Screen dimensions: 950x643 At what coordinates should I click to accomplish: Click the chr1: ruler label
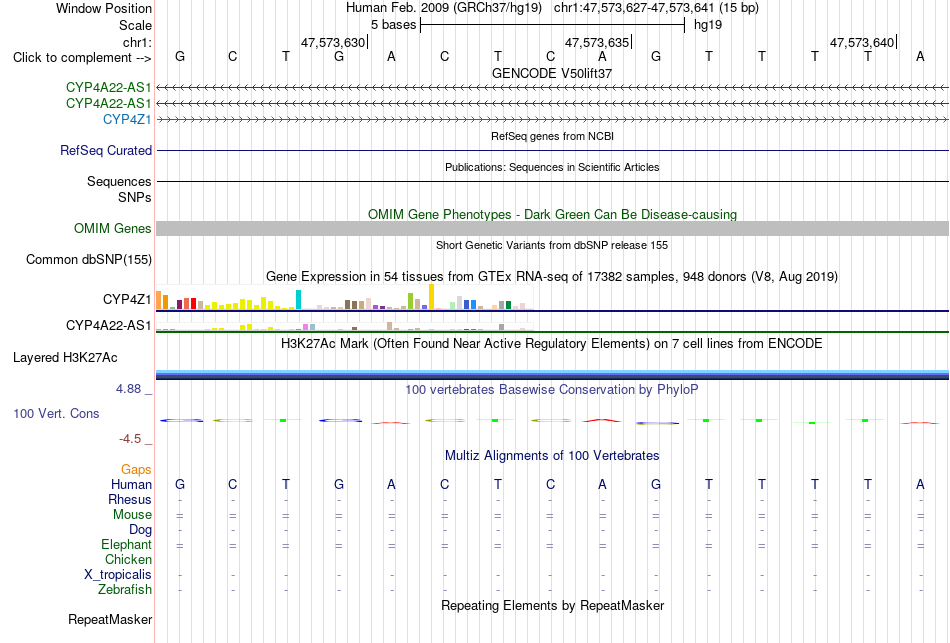137,42
